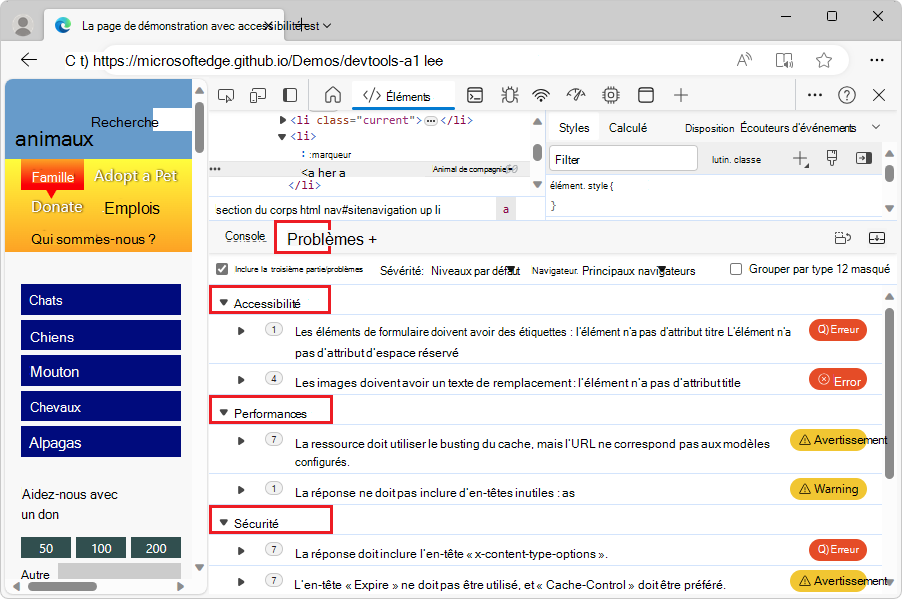
Task: Open DevTools help question mark icon
Action: tap(847, 95)
